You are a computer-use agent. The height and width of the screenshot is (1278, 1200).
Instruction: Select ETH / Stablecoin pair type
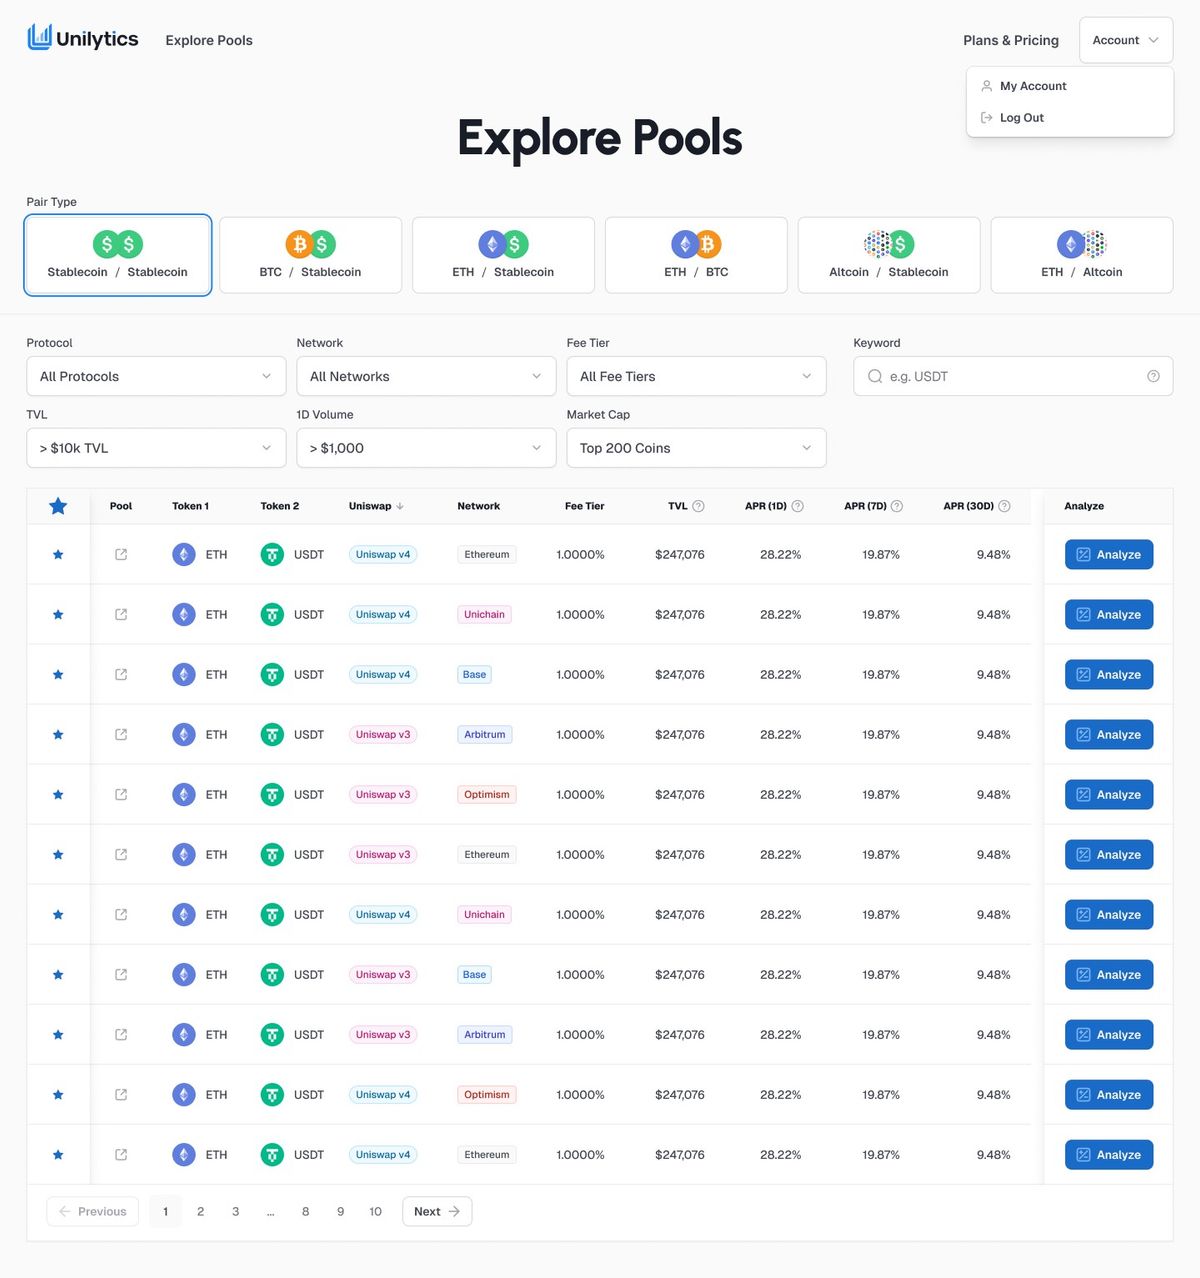503,255
